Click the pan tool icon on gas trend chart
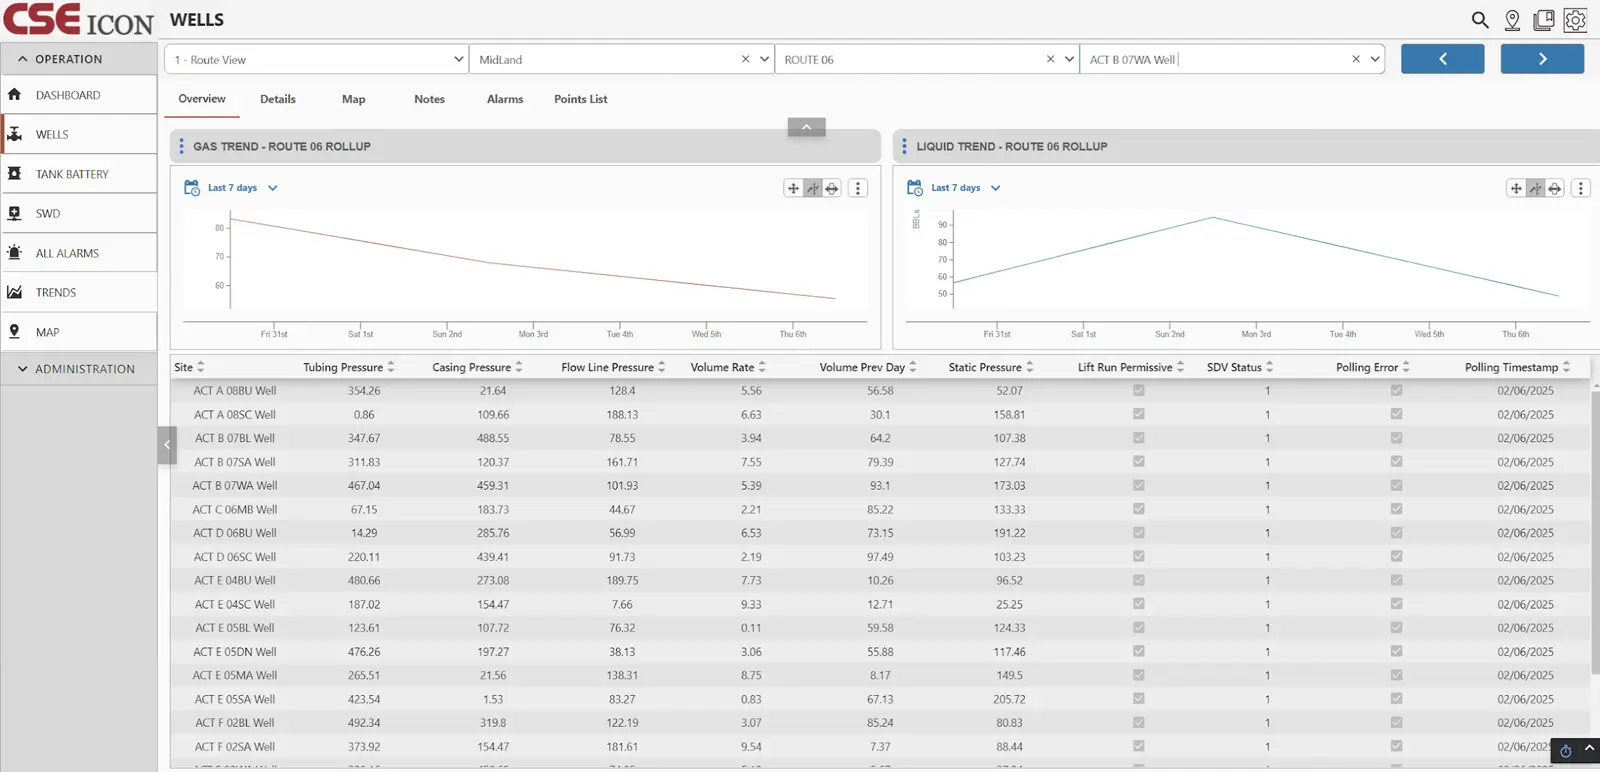1600x772 pixels. coord(793,188)
